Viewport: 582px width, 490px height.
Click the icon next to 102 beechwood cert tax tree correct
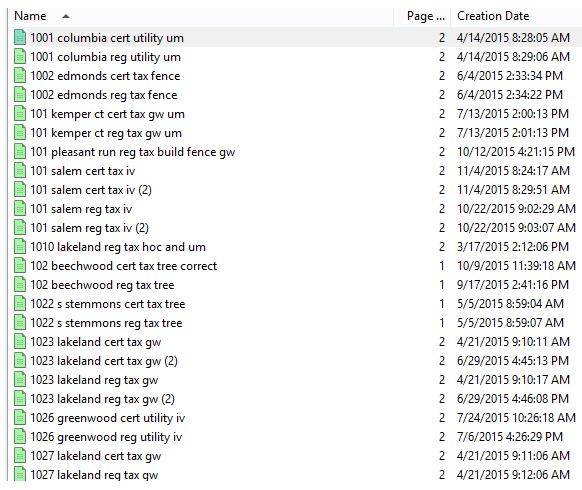[x=20, y=265]
